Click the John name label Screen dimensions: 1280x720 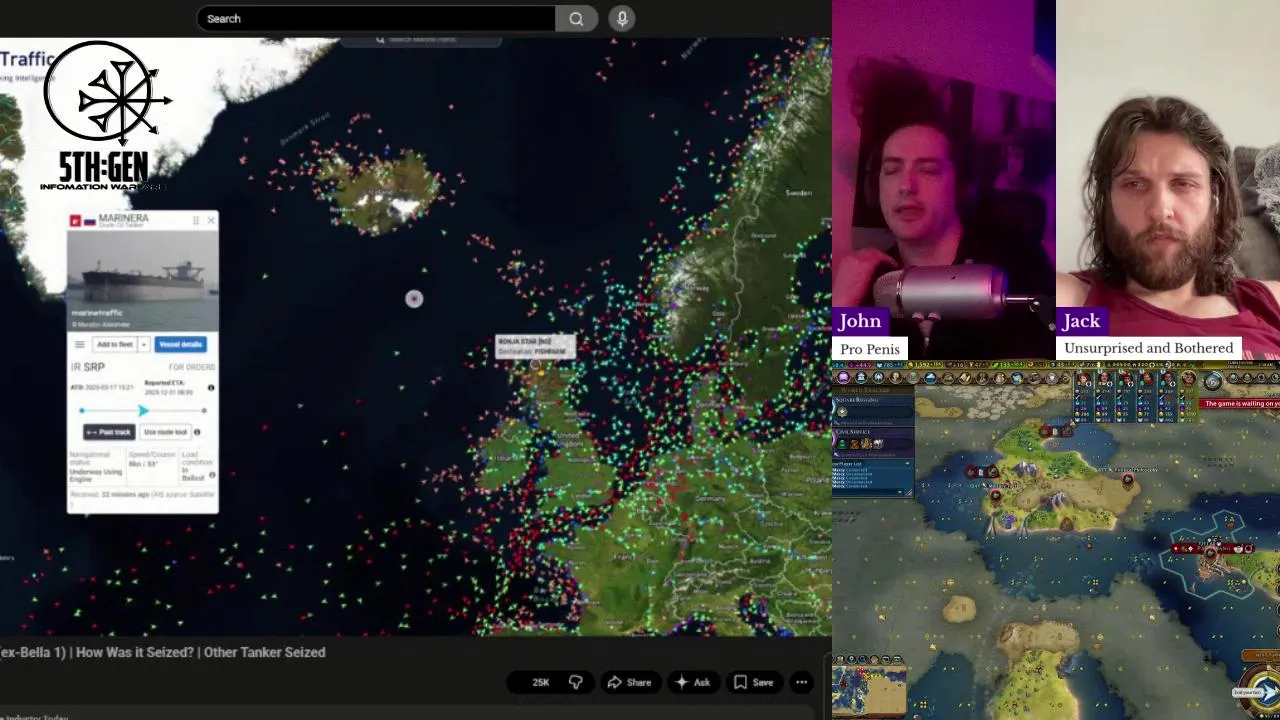(860, 321)
